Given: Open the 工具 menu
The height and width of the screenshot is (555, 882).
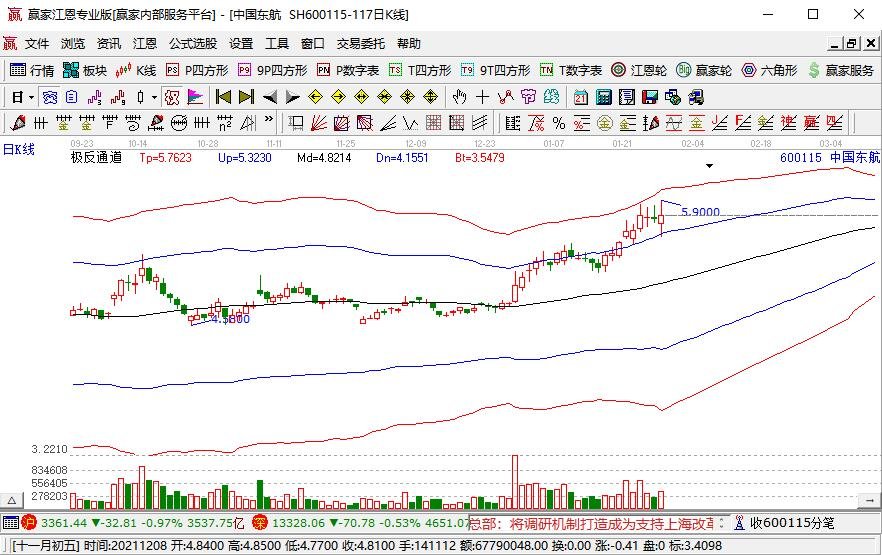Looking at the screenshot, I should tap(277, 44).
